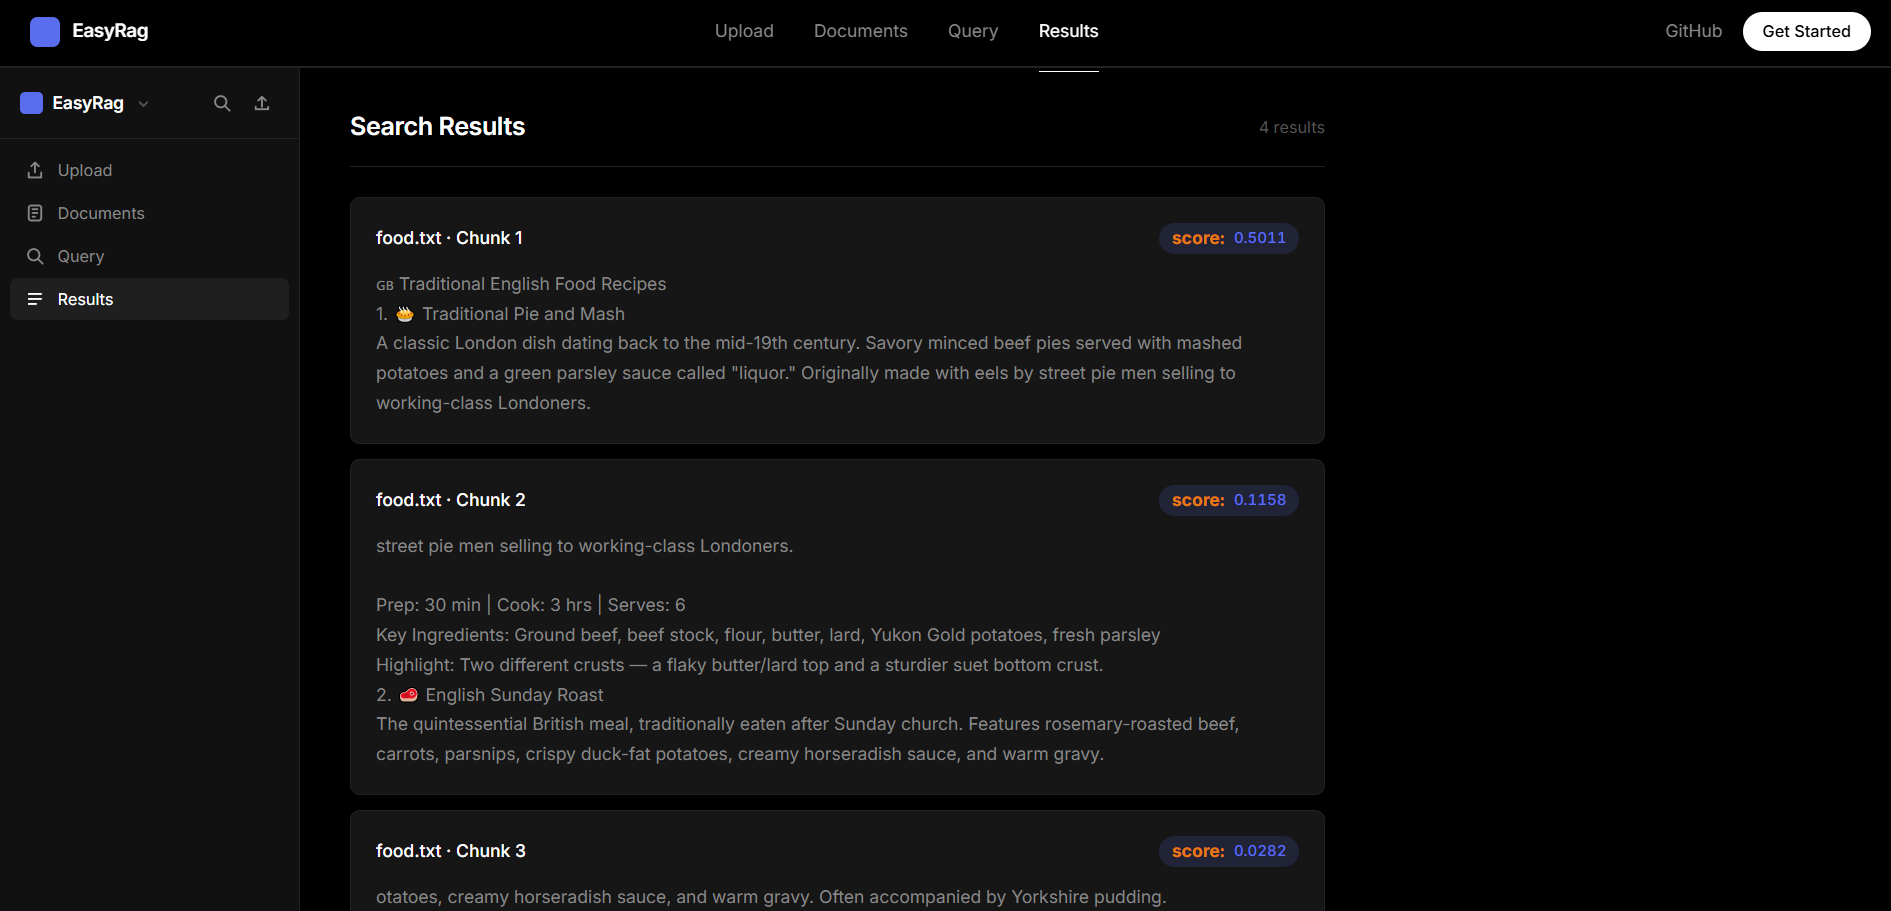
Task: Click the Upload icon in sidebar list
Action: (35, 170)
